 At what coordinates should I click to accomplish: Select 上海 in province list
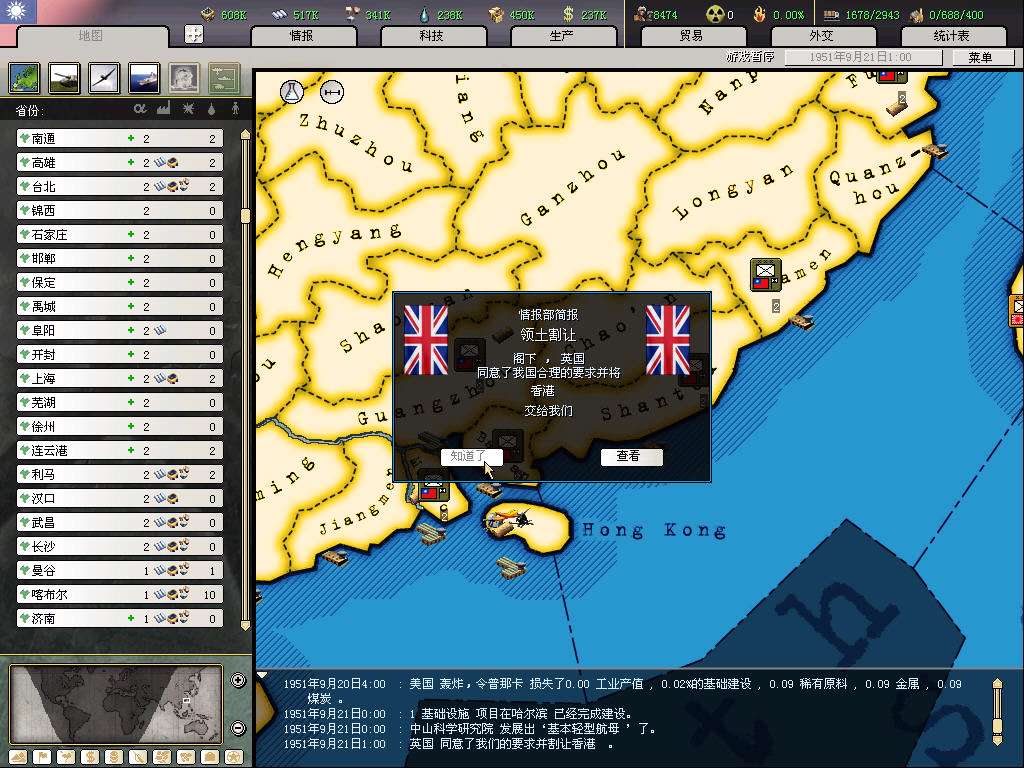pos(120,379)
